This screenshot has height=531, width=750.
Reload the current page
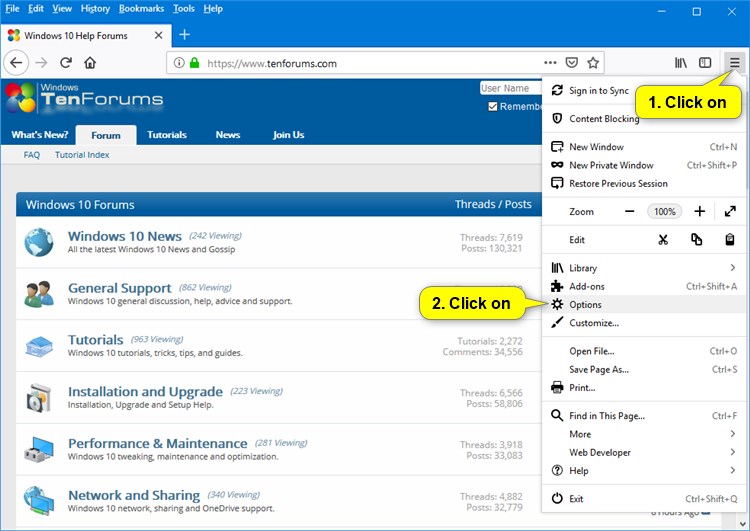pos(66,63)
